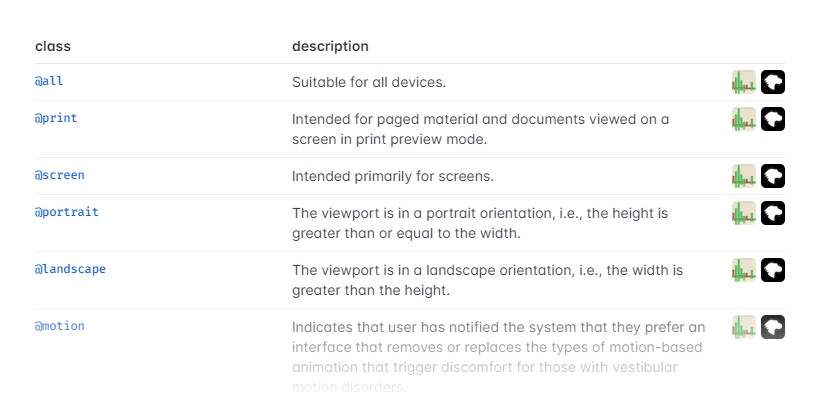Open the bar chart icon for @motion
820x400 pixels.
click(743, 327)
